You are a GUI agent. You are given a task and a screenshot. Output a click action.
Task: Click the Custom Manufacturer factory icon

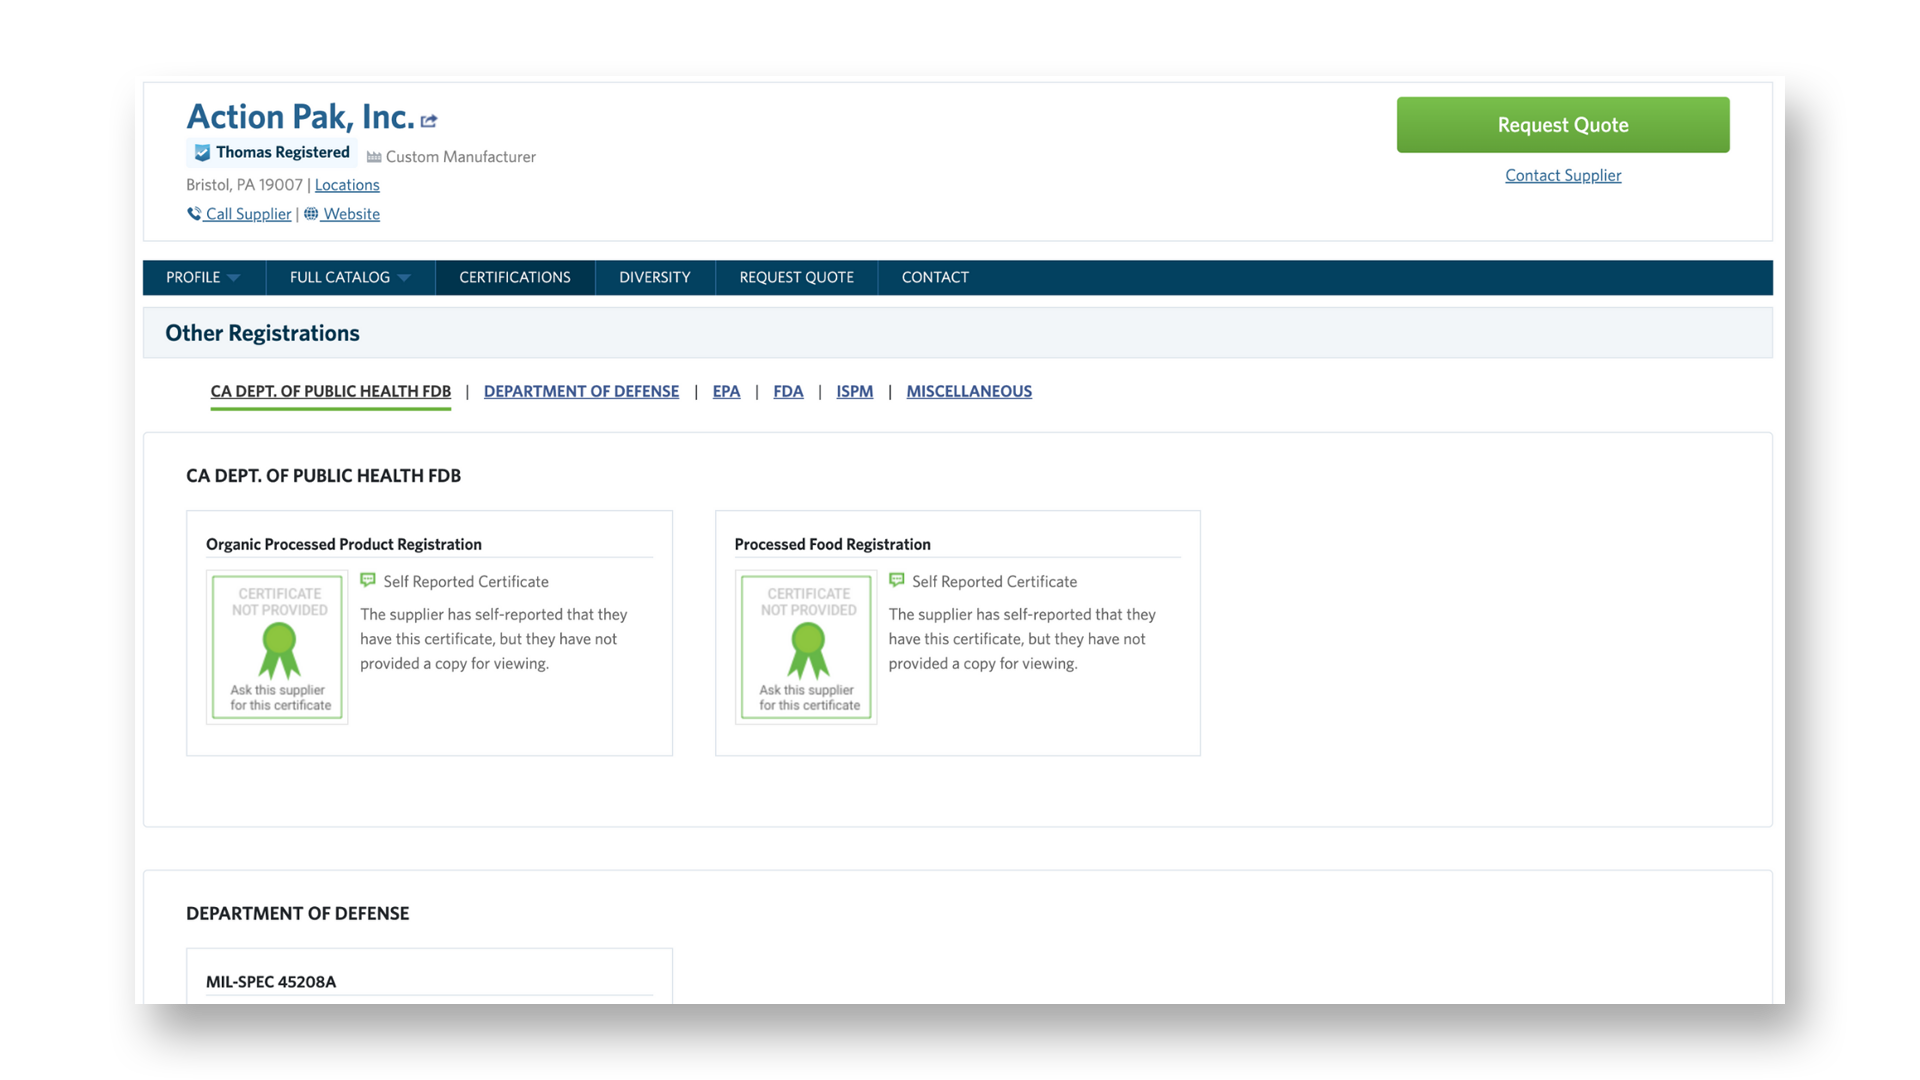coord(374,157)
